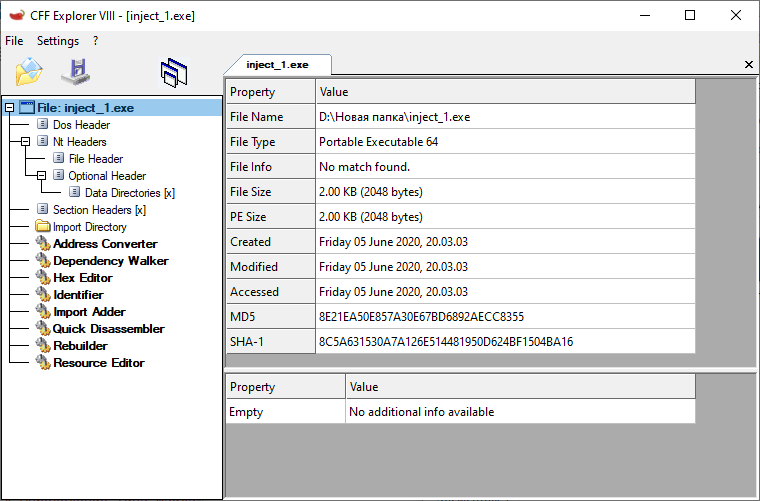Click the Import Directory folder icon
The height and width of the screenshot is (501, 760).
tap(43, 226)
